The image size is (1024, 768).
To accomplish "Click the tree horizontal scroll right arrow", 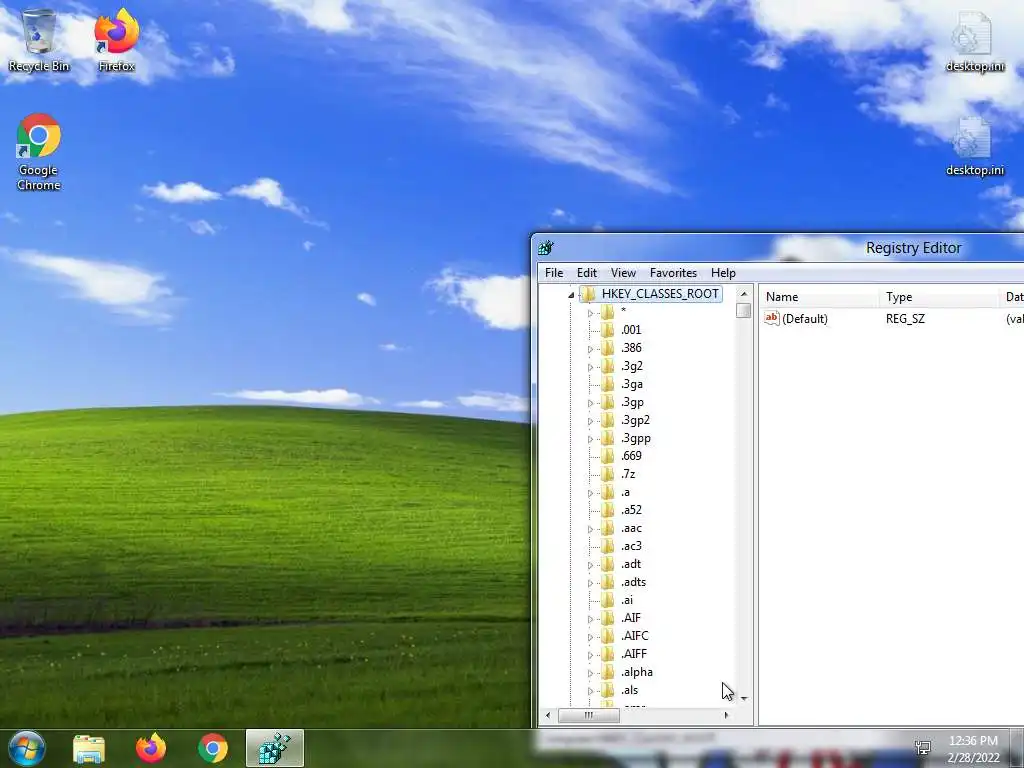I will click(x=726, y=715).
